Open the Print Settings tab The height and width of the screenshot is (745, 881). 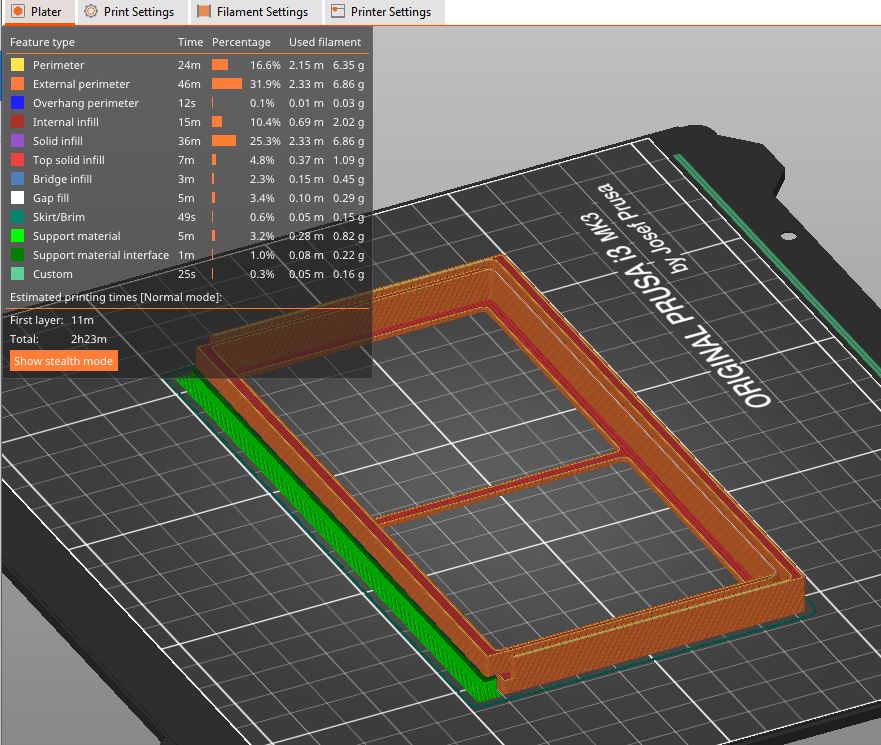[x=130, y=12]
